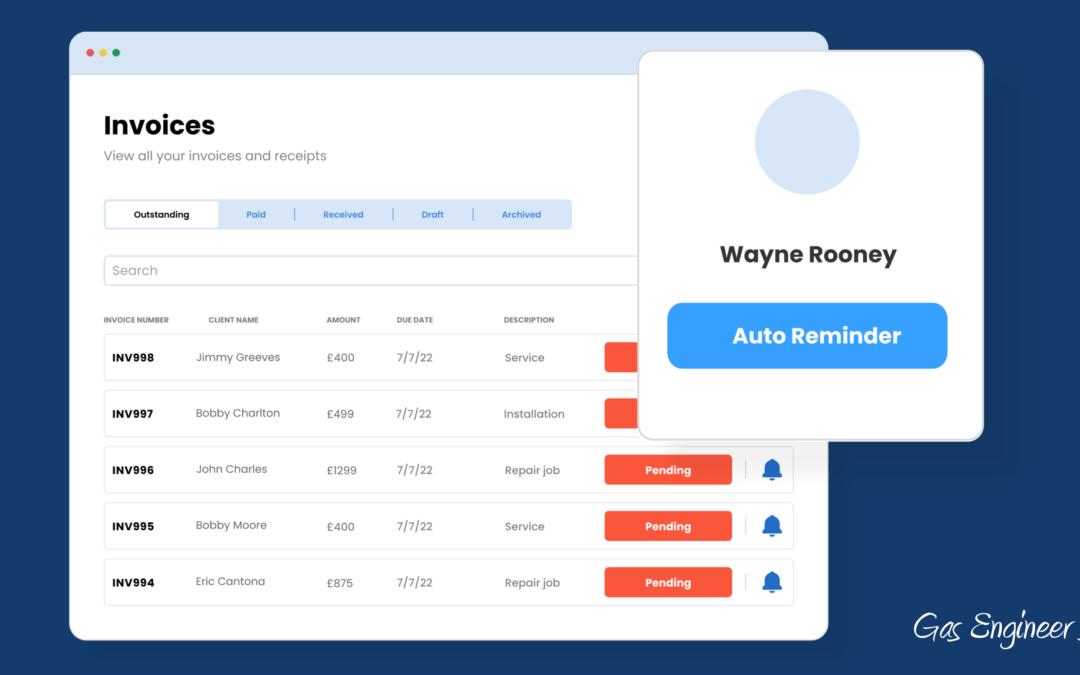Screen dimensions: 1080x675
Task: Click the yellow minimize dot in title bar
Action: click(103, 53)
